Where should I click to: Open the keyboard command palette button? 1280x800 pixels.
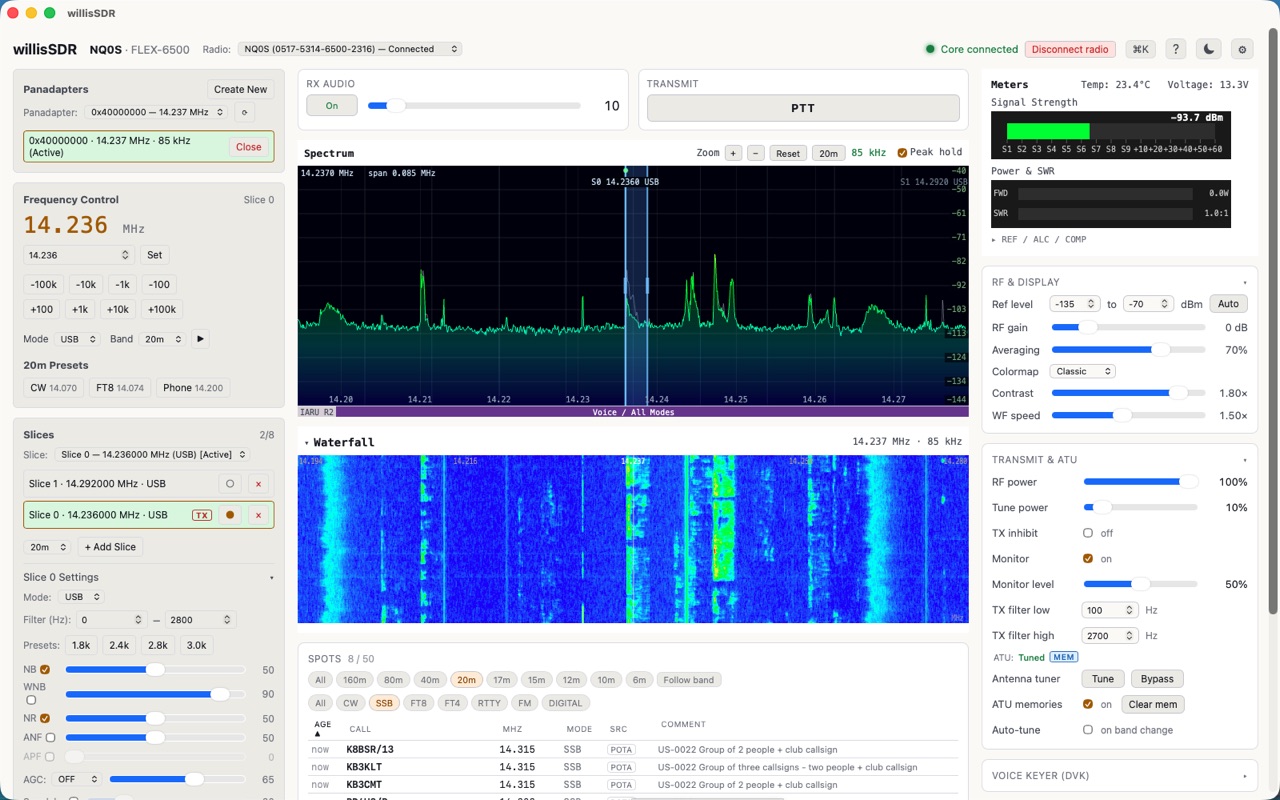click(x=1140, y=49)
